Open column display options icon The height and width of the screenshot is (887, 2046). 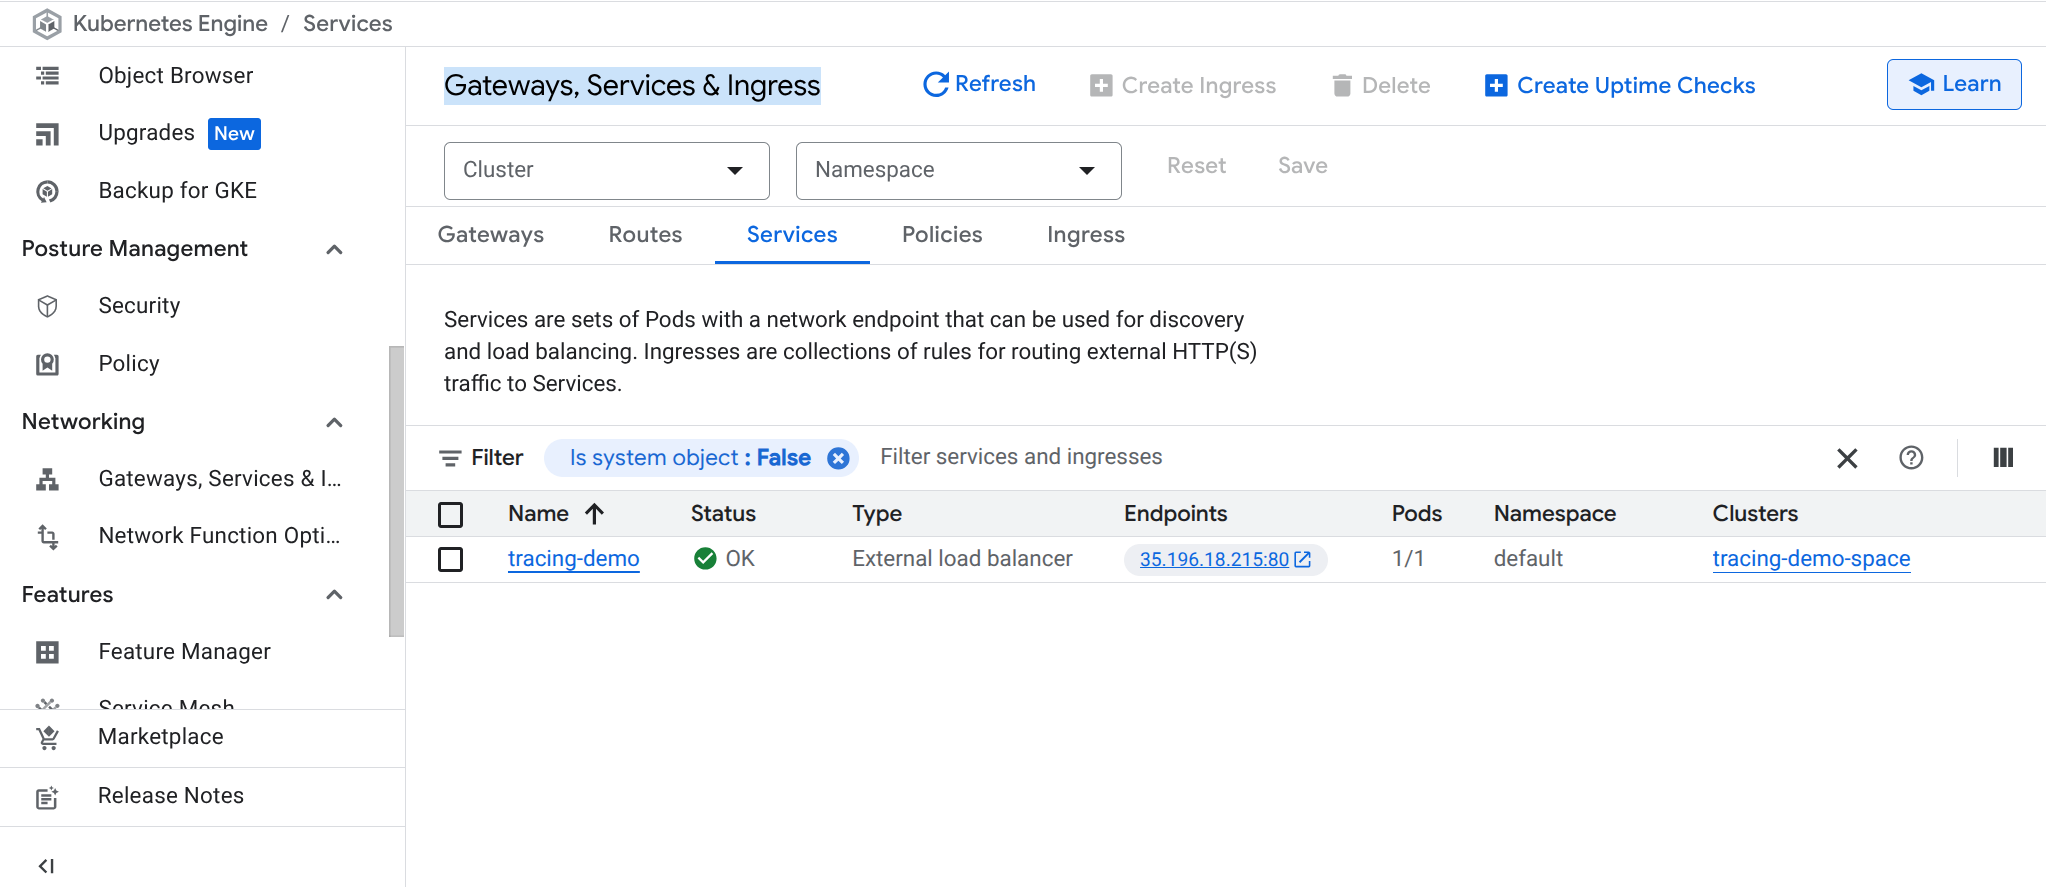2003,458
